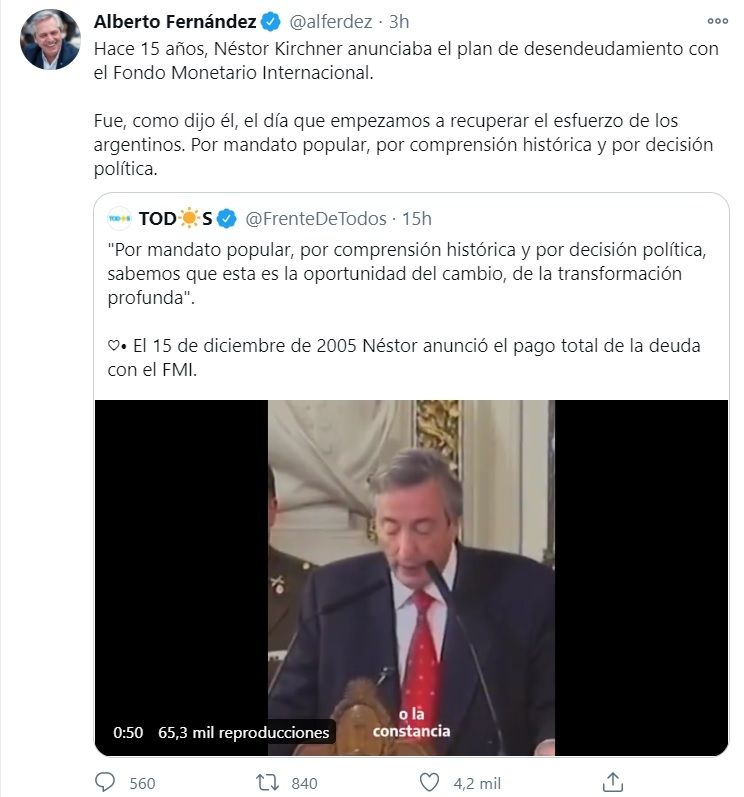The height and width of the screenshot is (797, 744).
Task: Open the @FrenteDeTodos handle
Action: click(x=316, y=219)
